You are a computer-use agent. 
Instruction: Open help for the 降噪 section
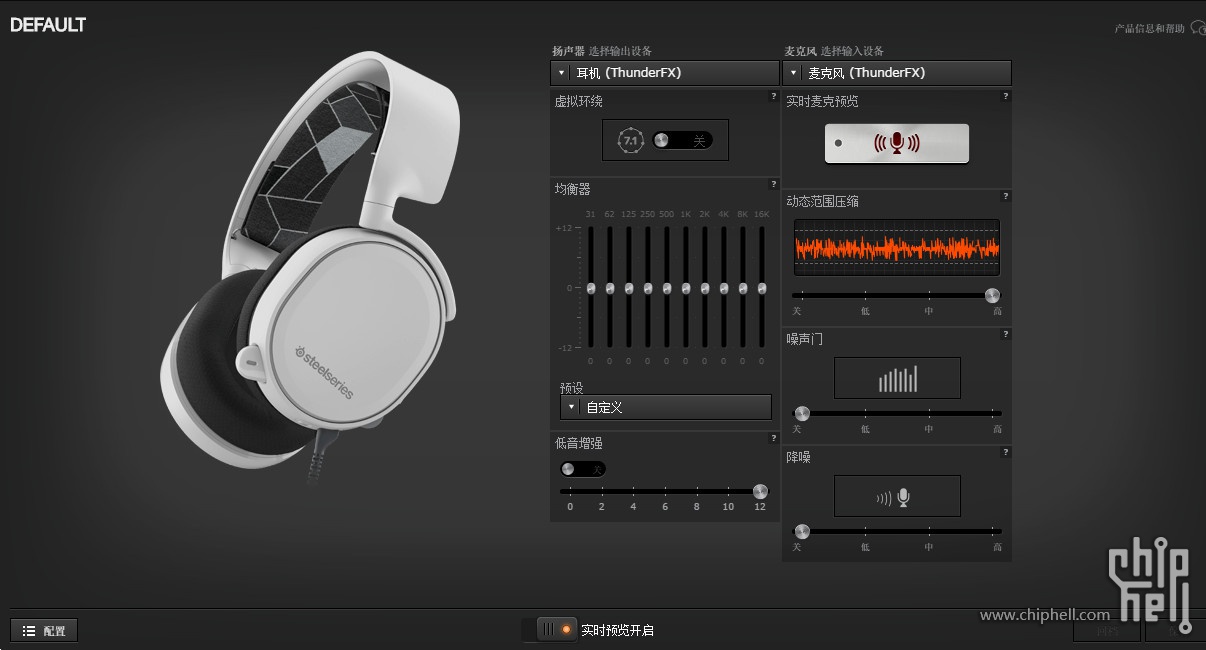pos(1005,452)
